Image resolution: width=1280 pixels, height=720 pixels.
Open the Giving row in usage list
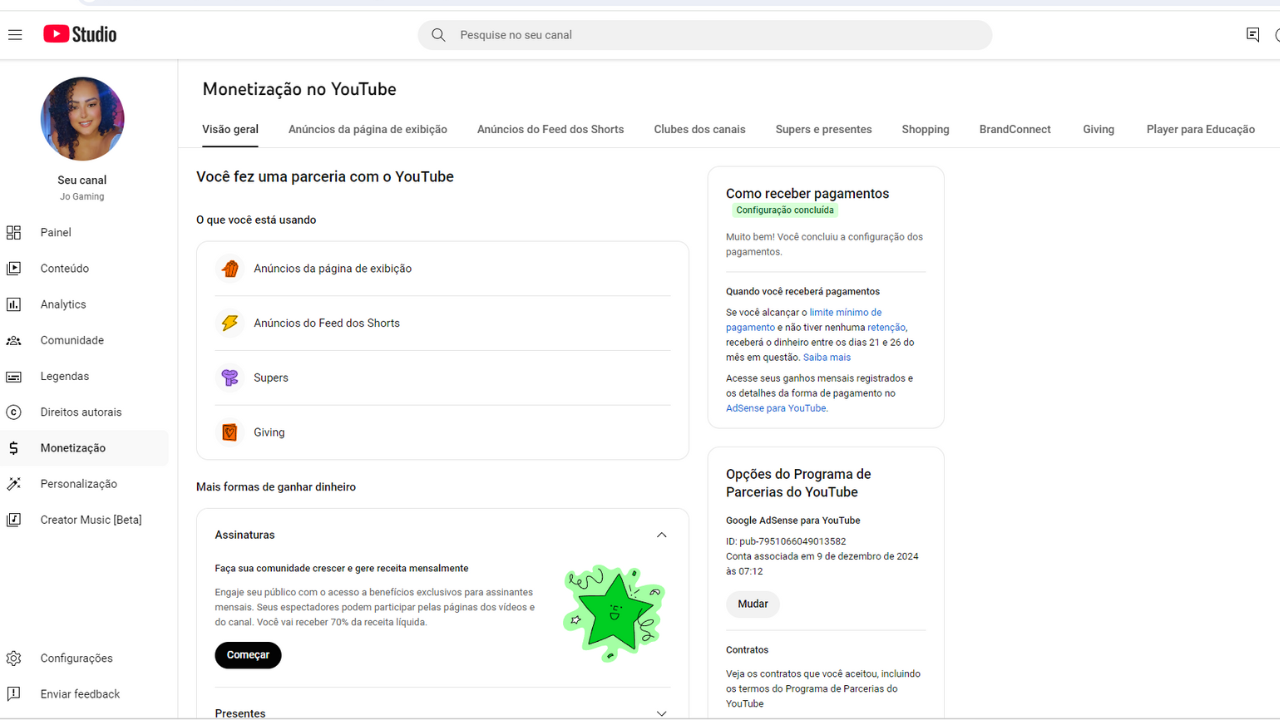[443, 433]
